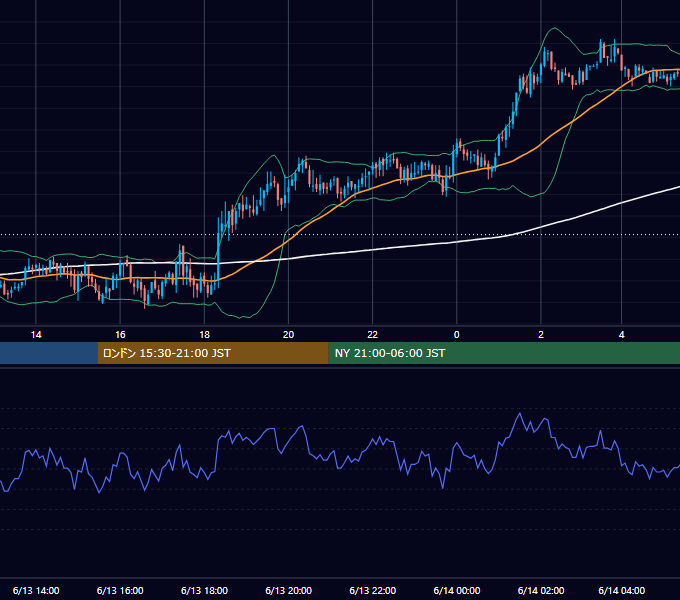This screenshot has width=680, height=600.
Task: Click the 2 hour label on price chart axis
Action: (x=541, y=335)
